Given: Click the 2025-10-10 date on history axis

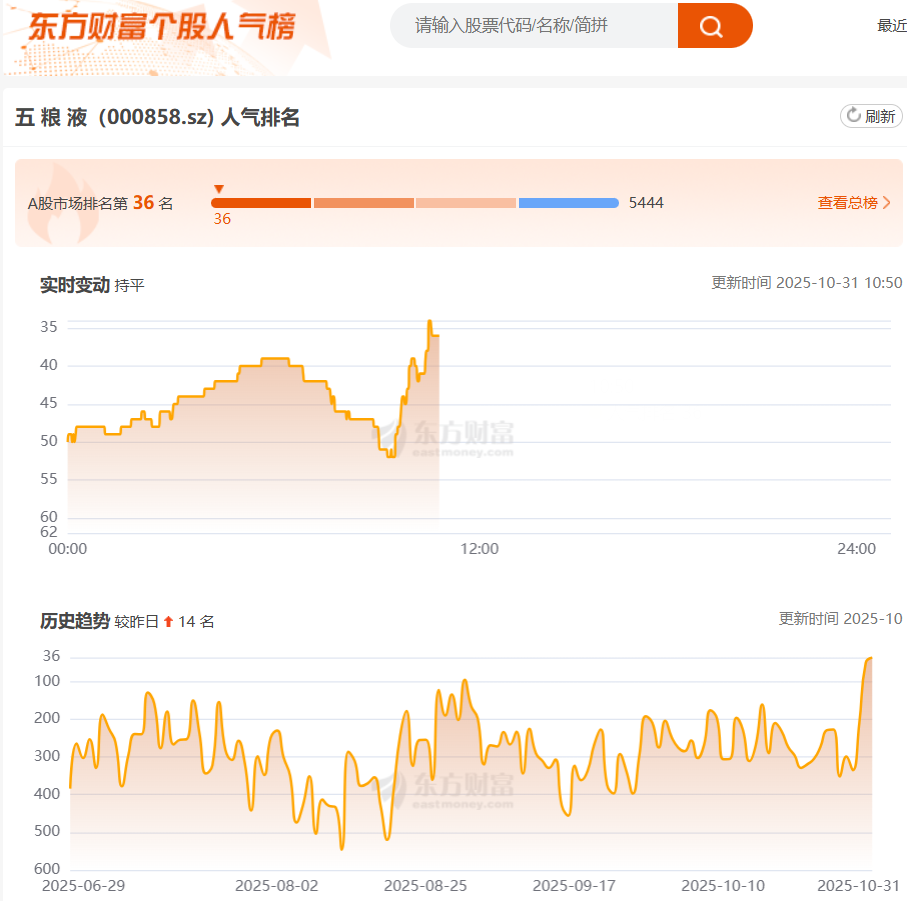Looking at the screenshot, I should click(x=723, y=886).
